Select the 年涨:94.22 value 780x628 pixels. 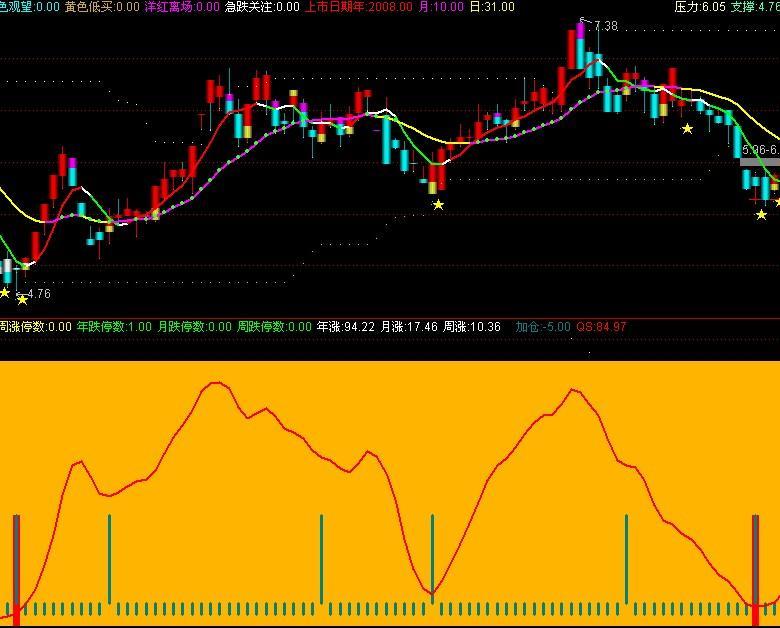click(x=346, y=327)
